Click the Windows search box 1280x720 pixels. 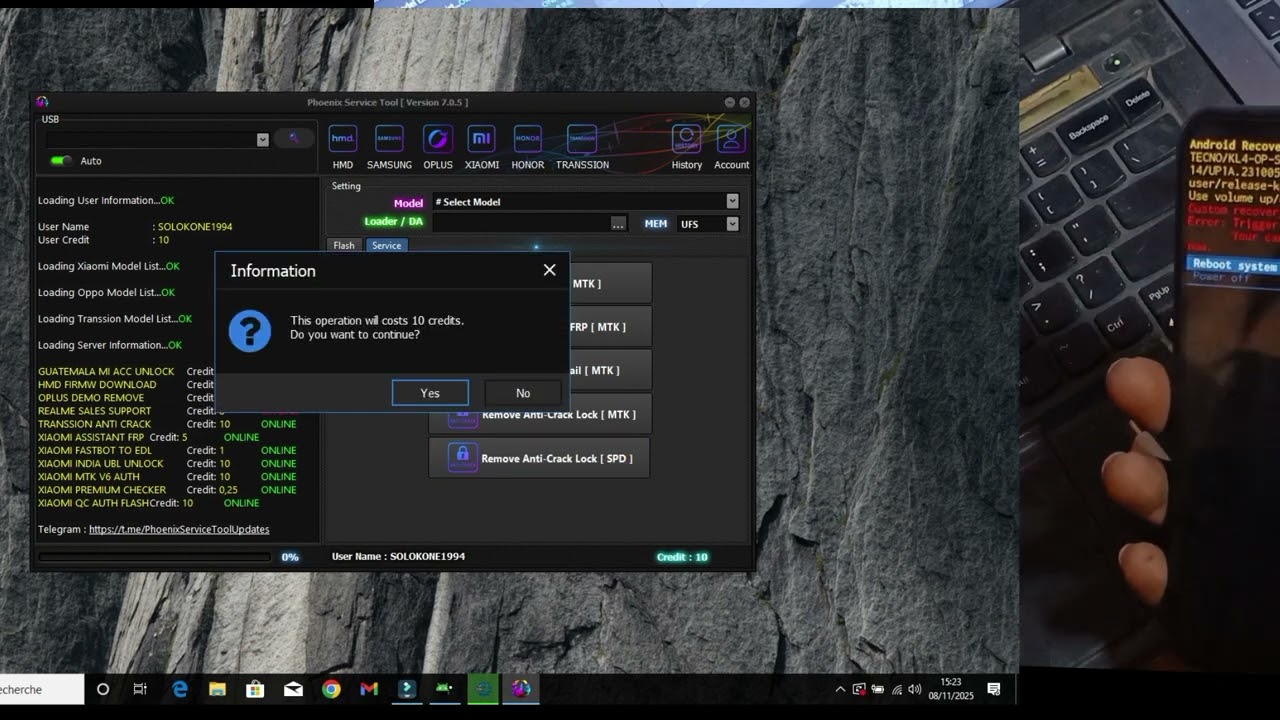click(41, 689)
